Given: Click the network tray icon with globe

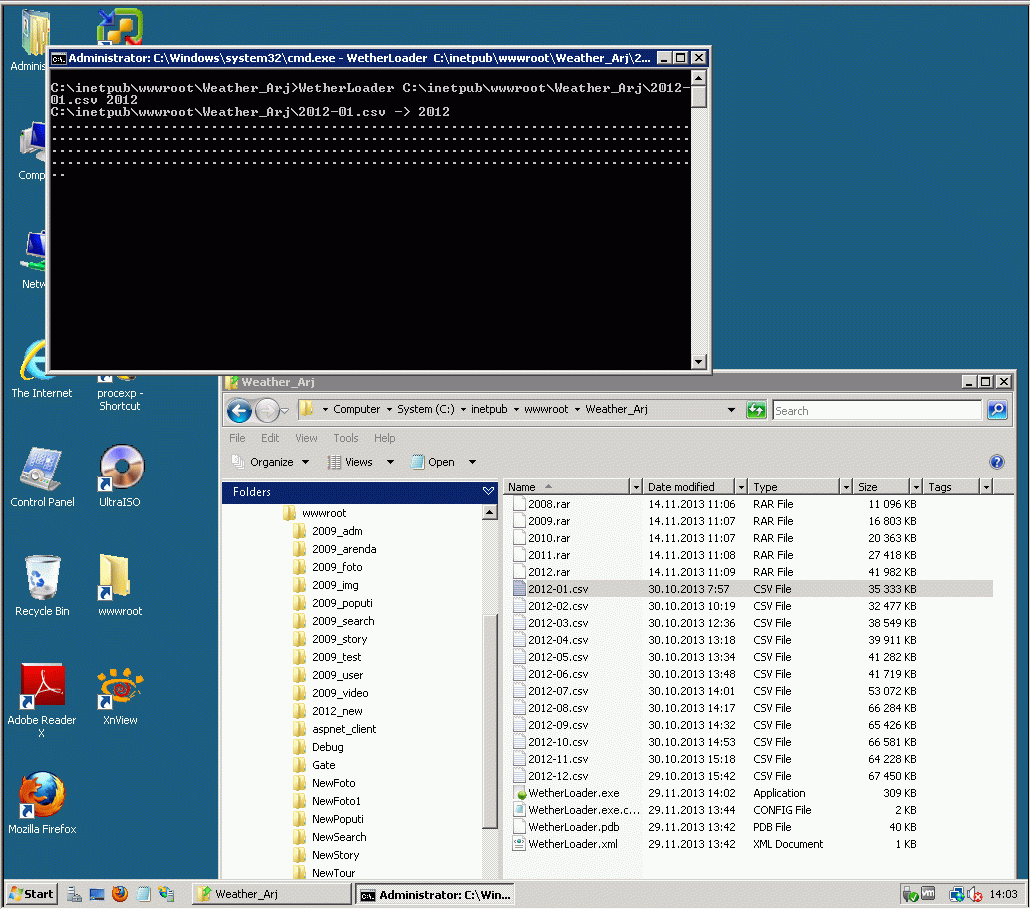Looking at the screenshot, I should 956,895.
